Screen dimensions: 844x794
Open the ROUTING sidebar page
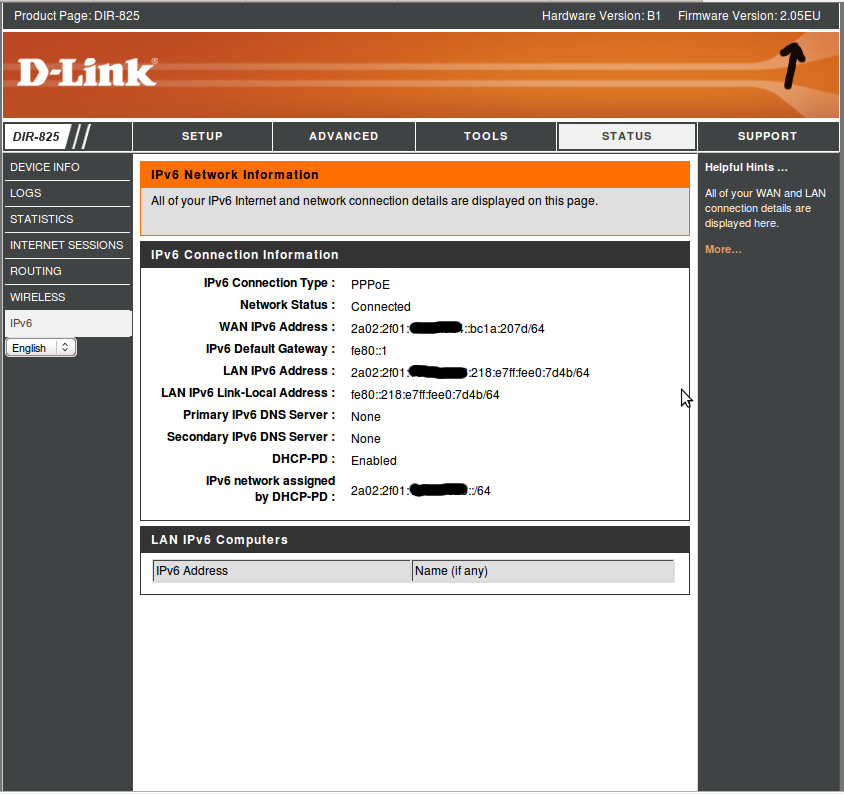point(36,271)
